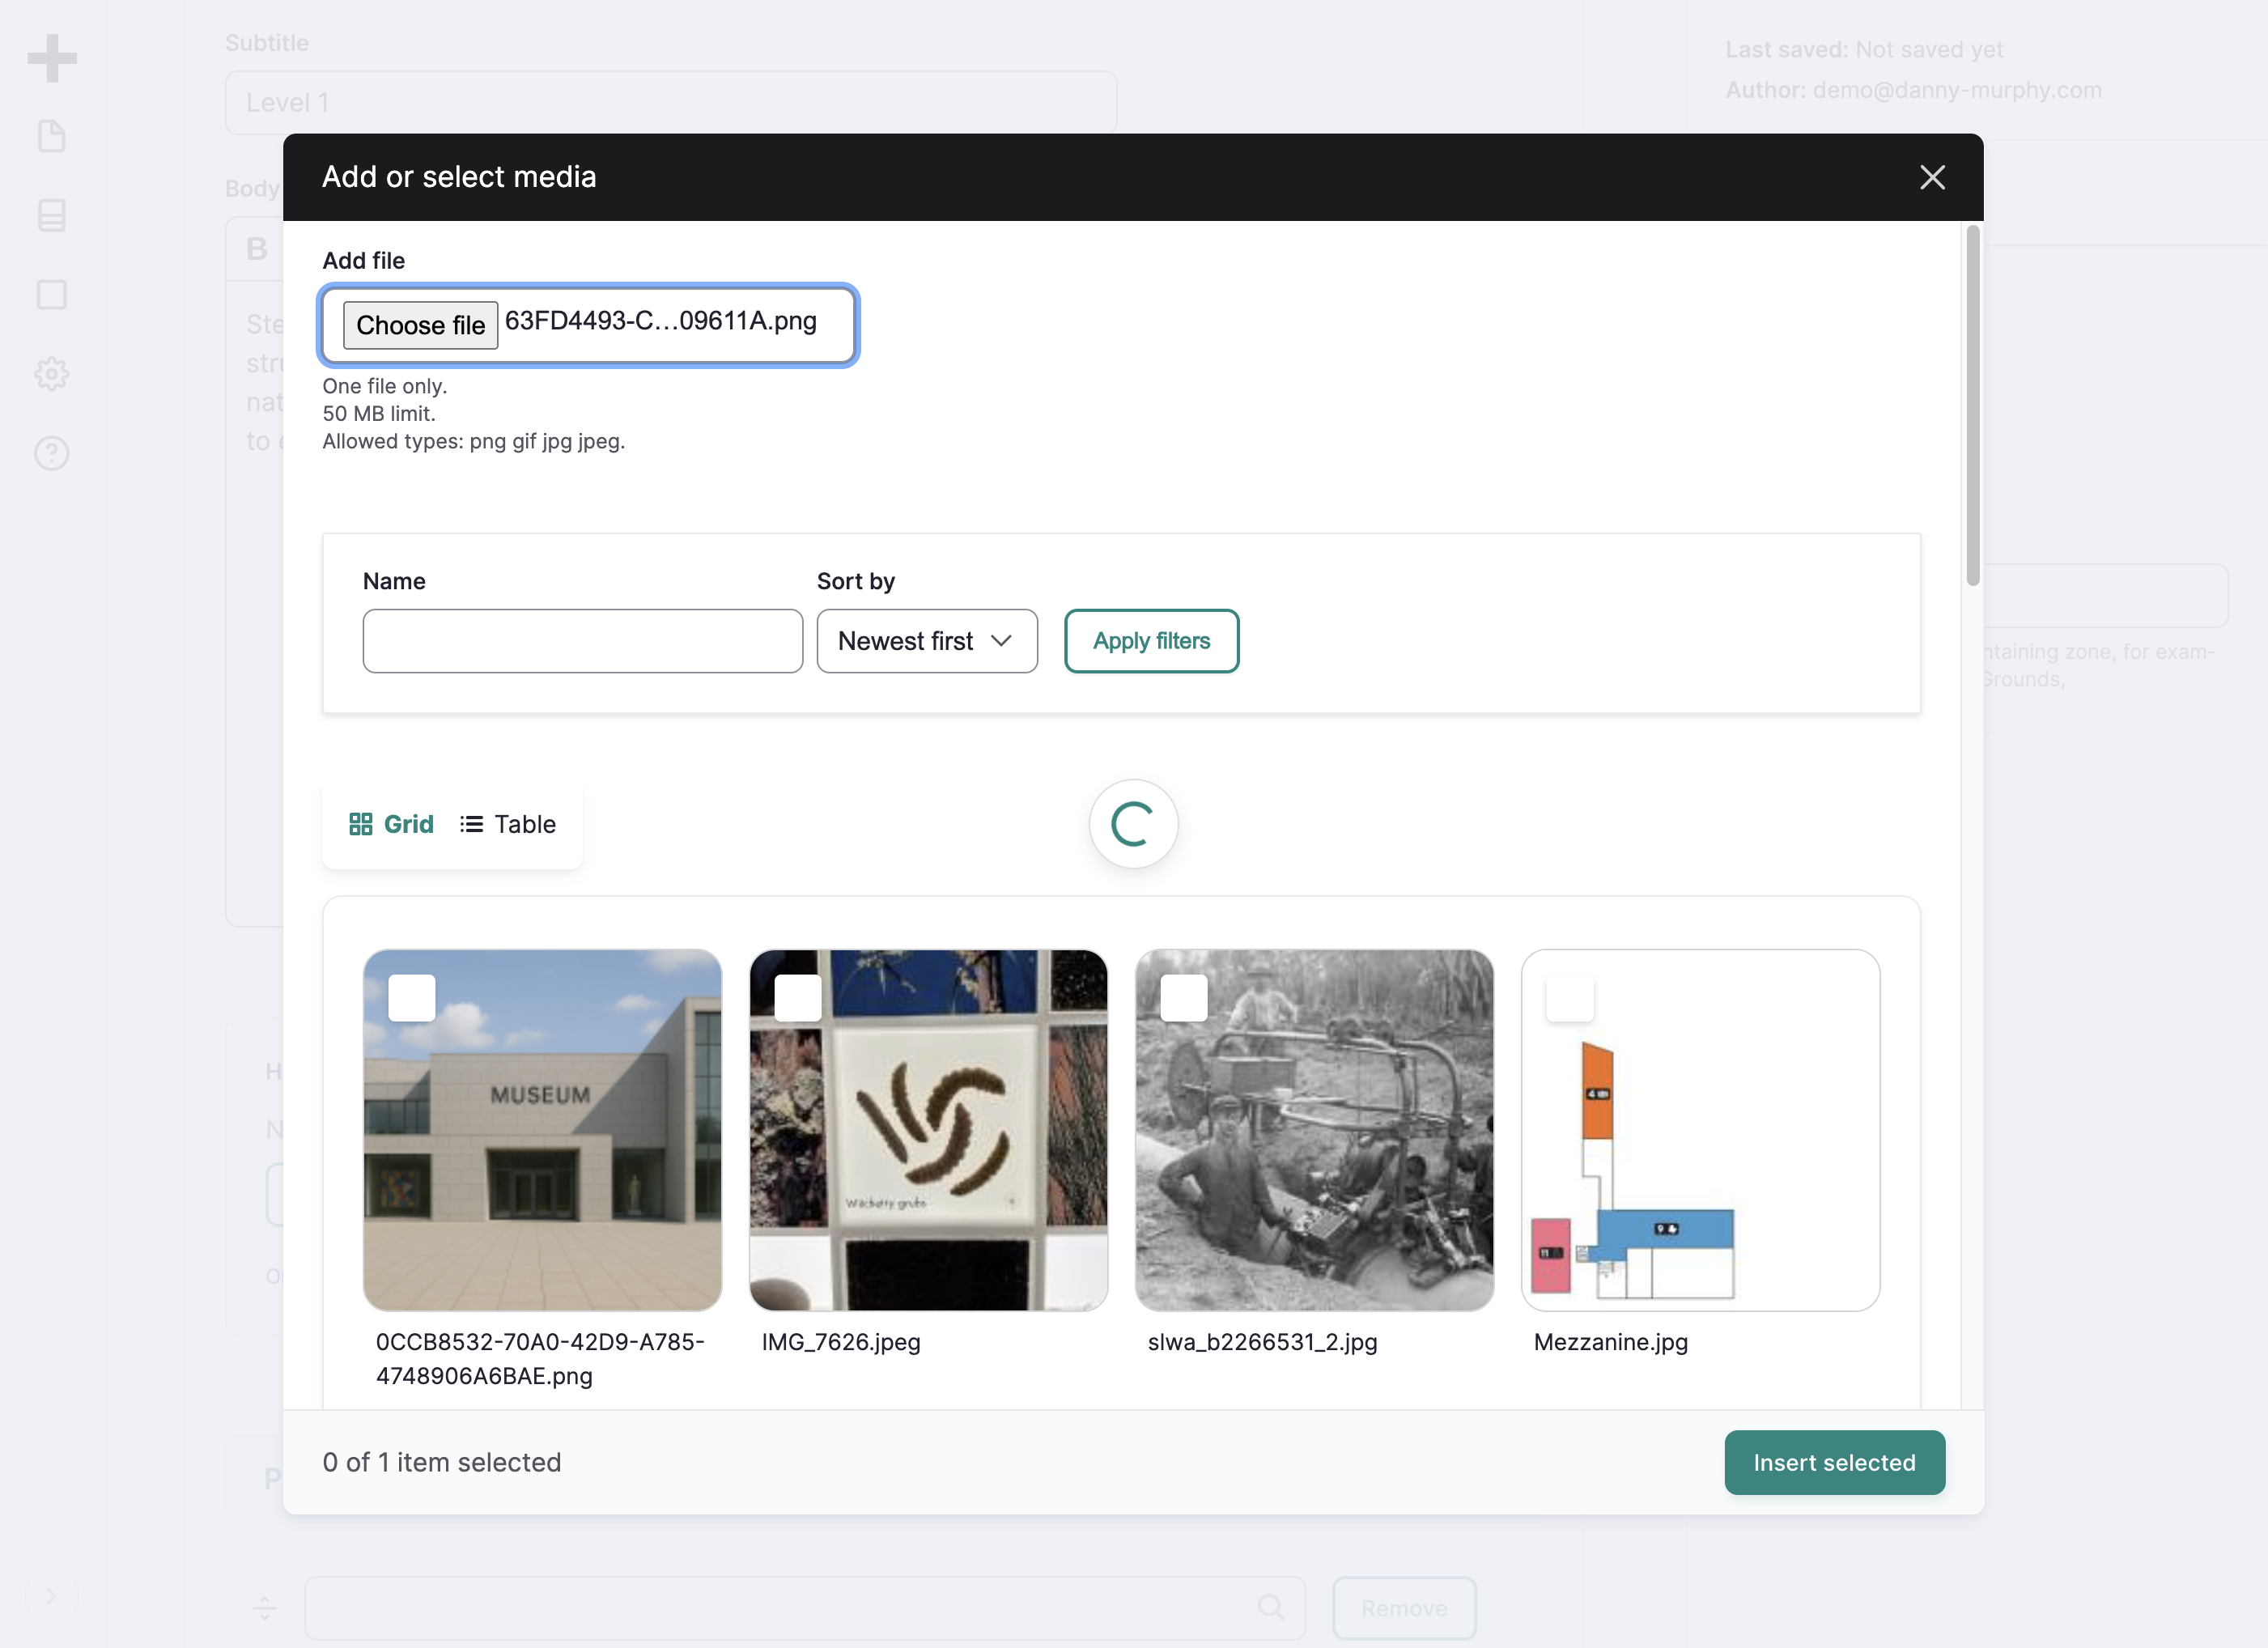Select the black and white historical photo thumbnail

pyautogui.click(x=1314, y=1130)
